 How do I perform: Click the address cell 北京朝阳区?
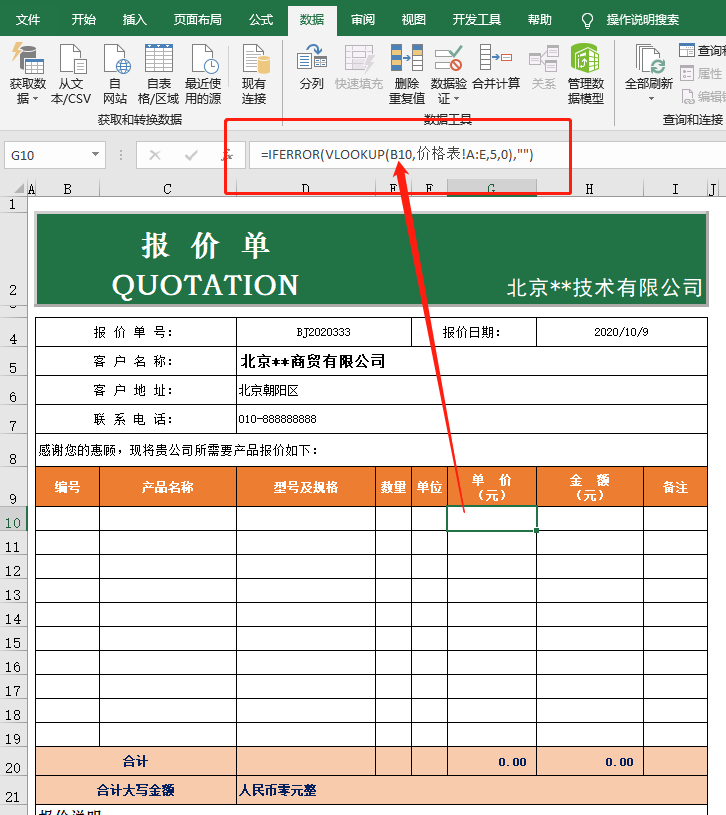[x=472, y=390]
